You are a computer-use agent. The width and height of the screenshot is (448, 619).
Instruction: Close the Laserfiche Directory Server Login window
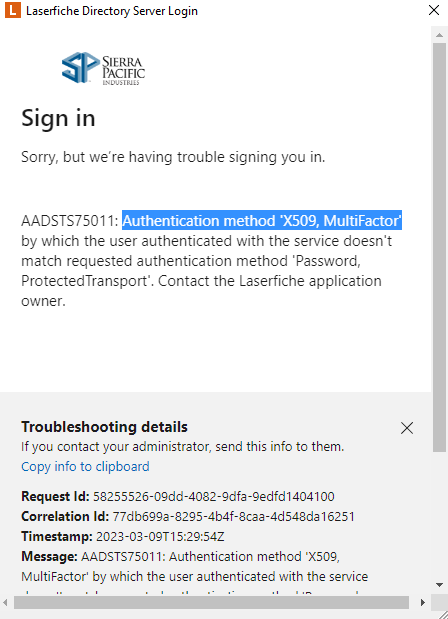[x=434, y=10]
